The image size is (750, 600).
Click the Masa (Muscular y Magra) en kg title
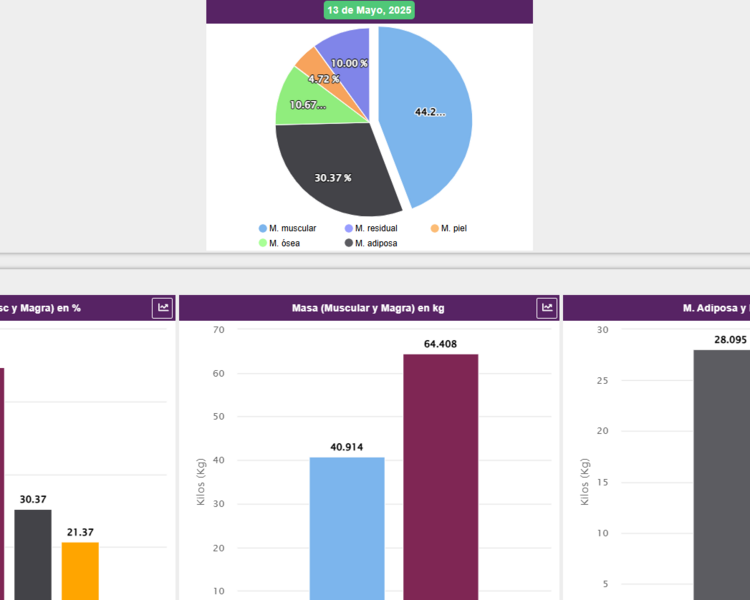pos(368,308)
